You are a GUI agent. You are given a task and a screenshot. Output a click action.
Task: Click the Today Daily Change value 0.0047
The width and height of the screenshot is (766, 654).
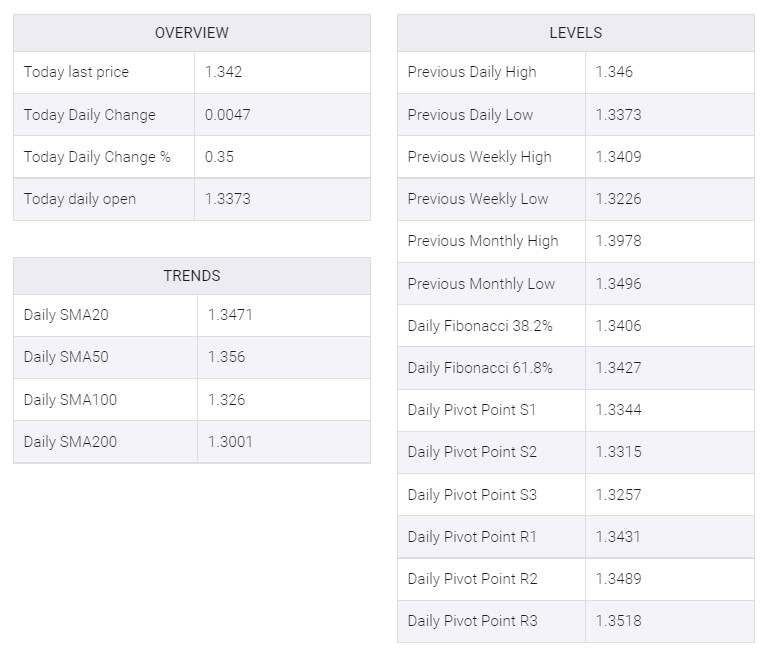tap(228, 115)
